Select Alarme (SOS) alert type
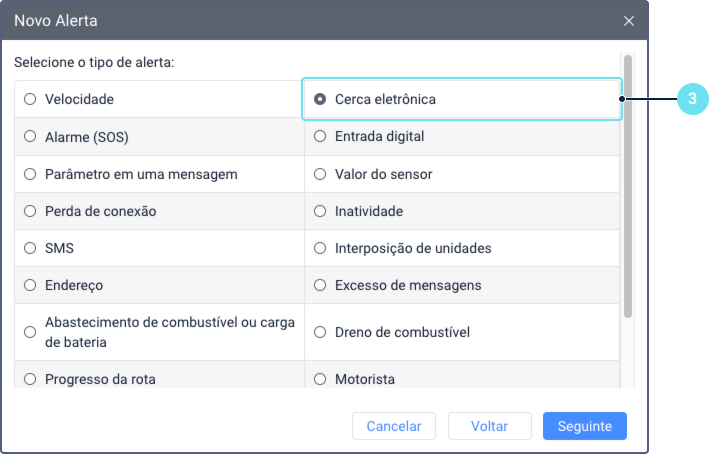The width and height of the screenshot is (709, 454). (30, 137)
